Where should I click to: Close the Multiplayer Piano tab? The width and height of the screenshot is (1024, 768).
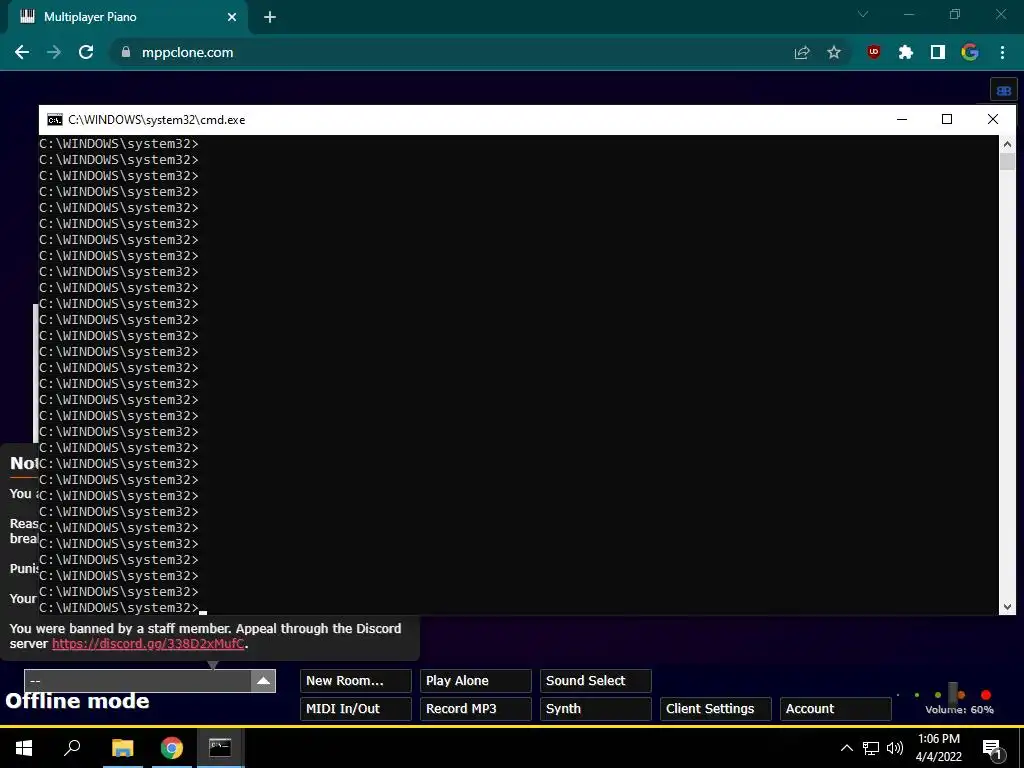coord(232,17)
